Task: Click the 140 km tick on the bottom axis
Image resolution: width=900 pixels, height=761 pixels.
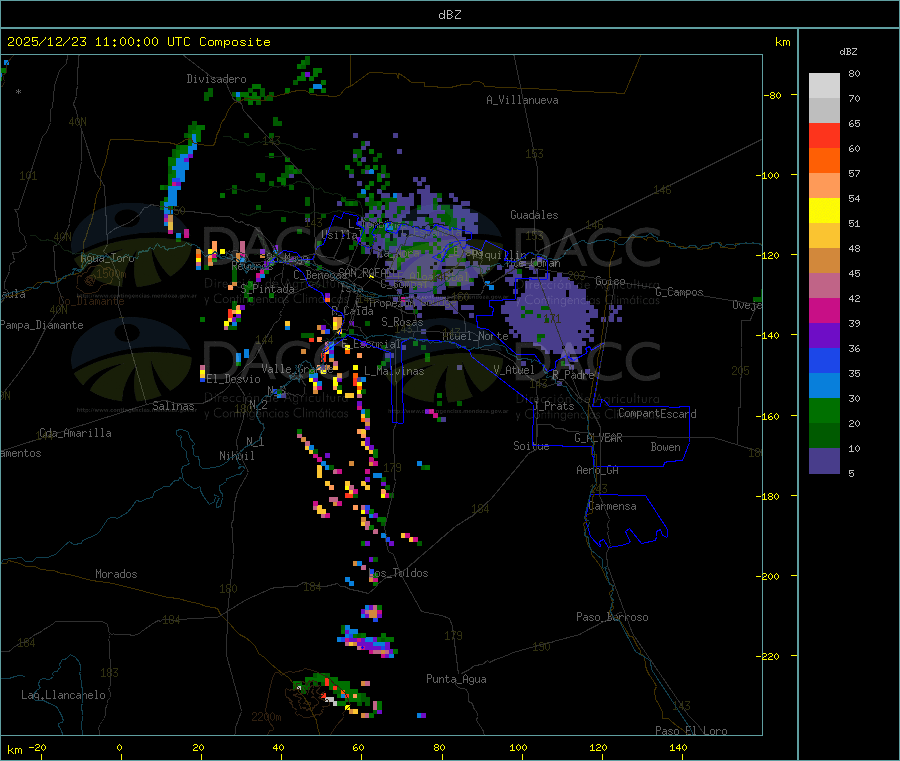Action: [678, 747]
